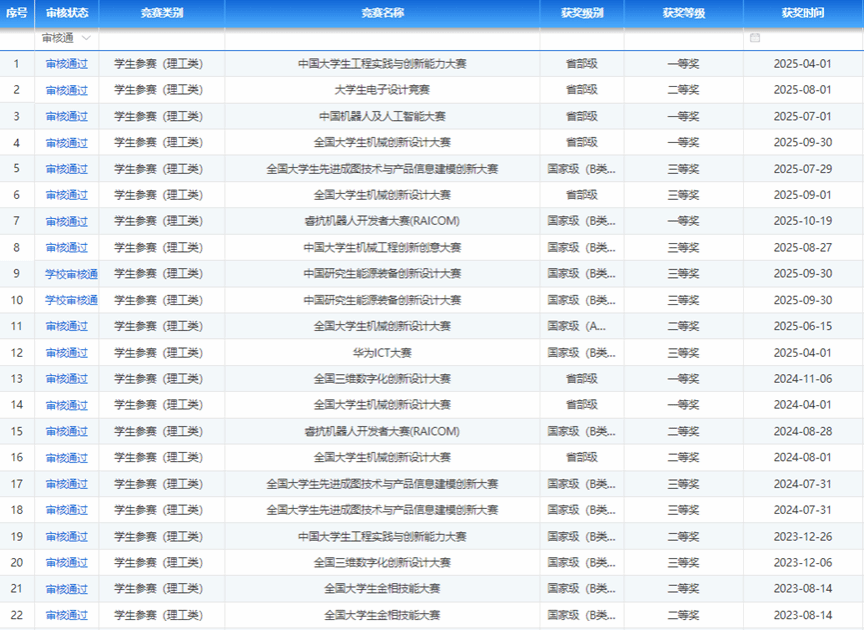The image size is (864, 630).
Task: Click the 竞赛名称 filter input field
Action: click(x=382, y=38)
